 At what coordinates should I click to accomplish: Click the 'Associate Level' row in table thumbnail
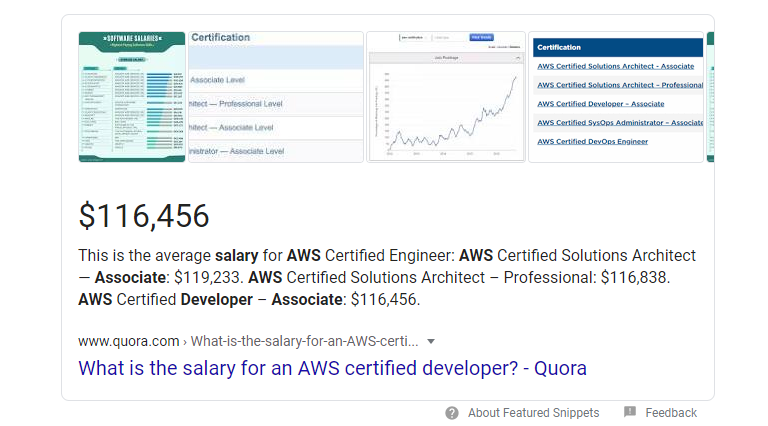point(276,80)
